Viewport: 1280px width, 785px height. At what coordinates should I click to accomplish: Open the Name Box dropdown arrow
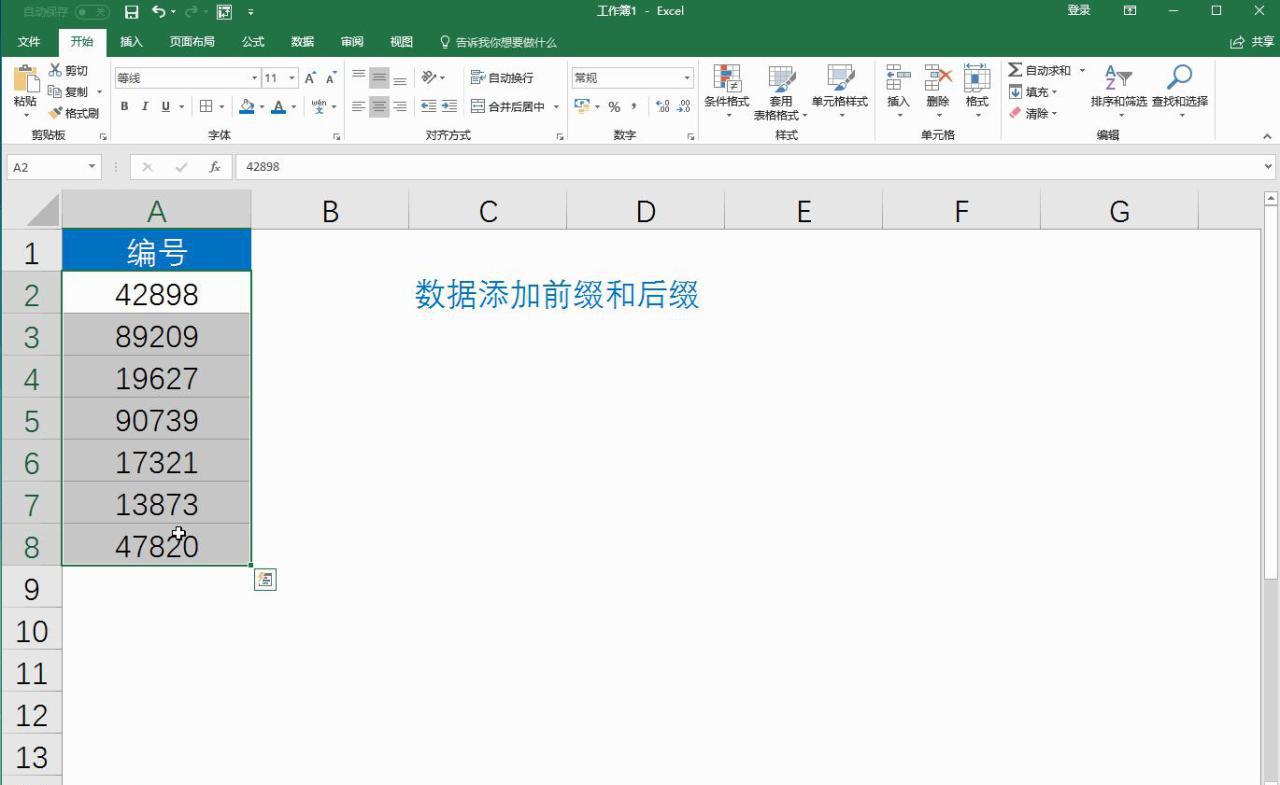pos(92,167)
